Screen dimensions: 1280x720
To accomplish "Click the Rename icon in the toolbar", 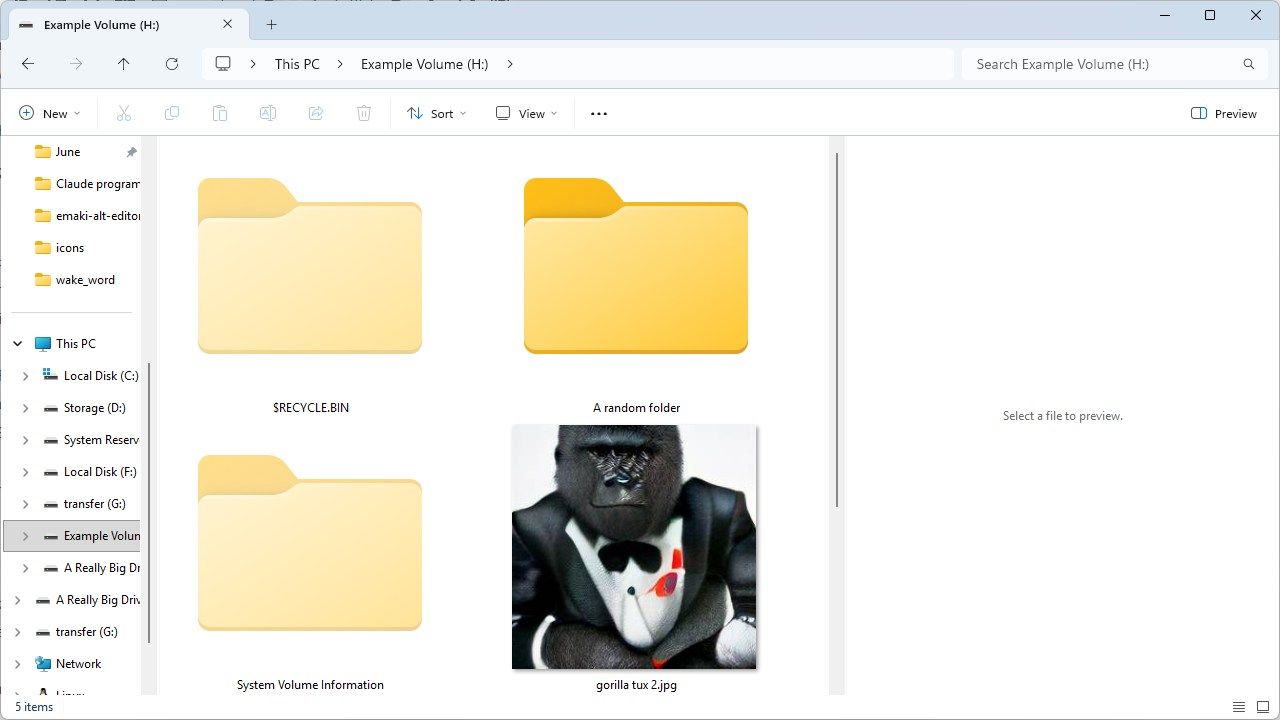I will (268, 114).
